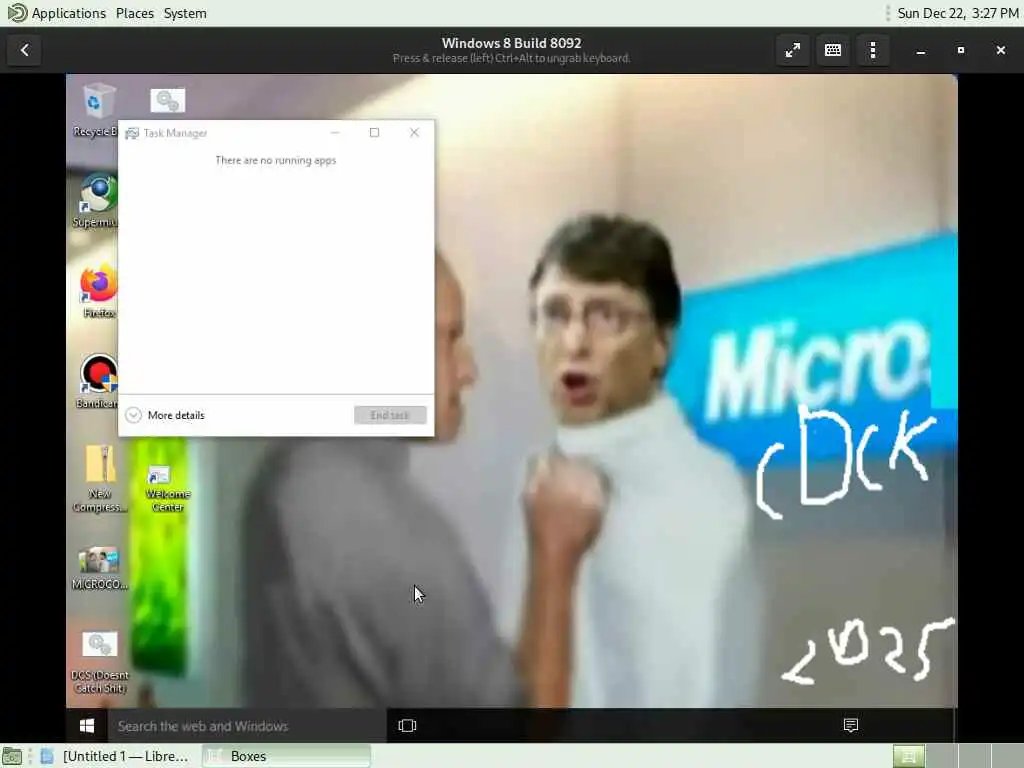Open the Bandicam desktop shortcut
Image resolution: width=1024 pixels, height=768 pixels.
pos(98,382)
